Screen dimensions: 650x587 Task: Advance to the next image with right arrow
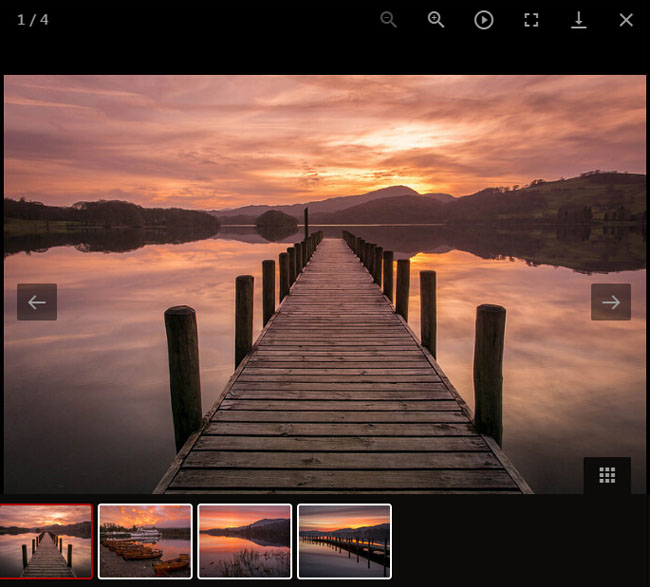[611, 302]
